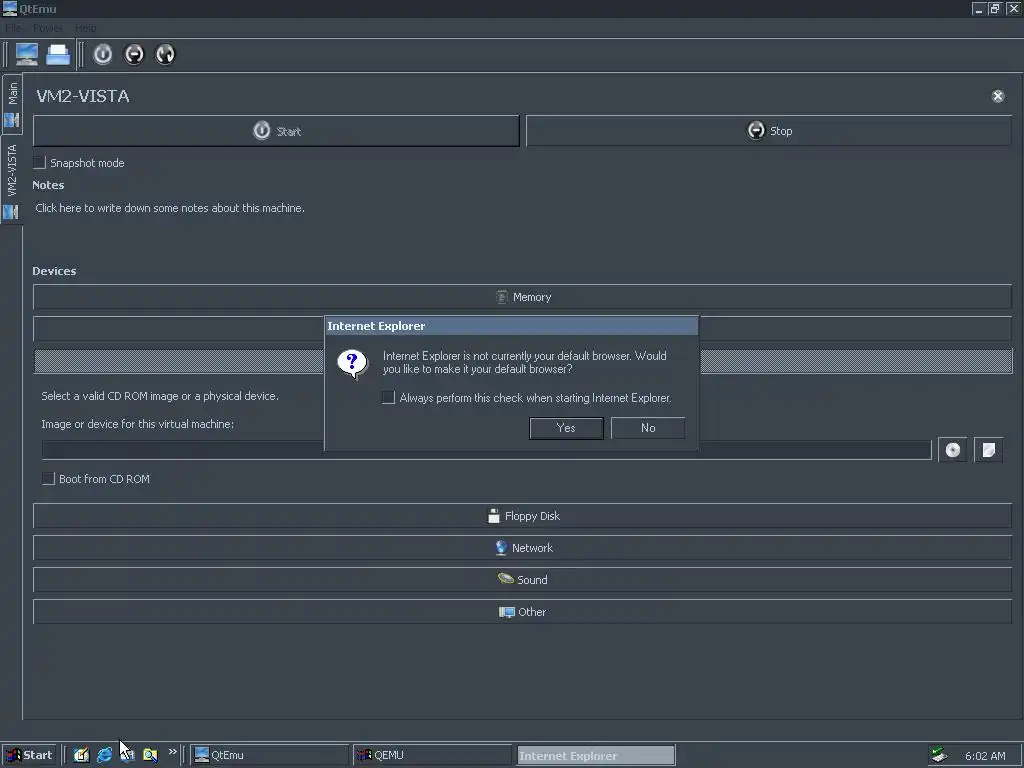The image size is (1024, 768).
Task: Stop the VM2-VISTA virtual machine
Action: pyautogui.click(x=769, y=131)
